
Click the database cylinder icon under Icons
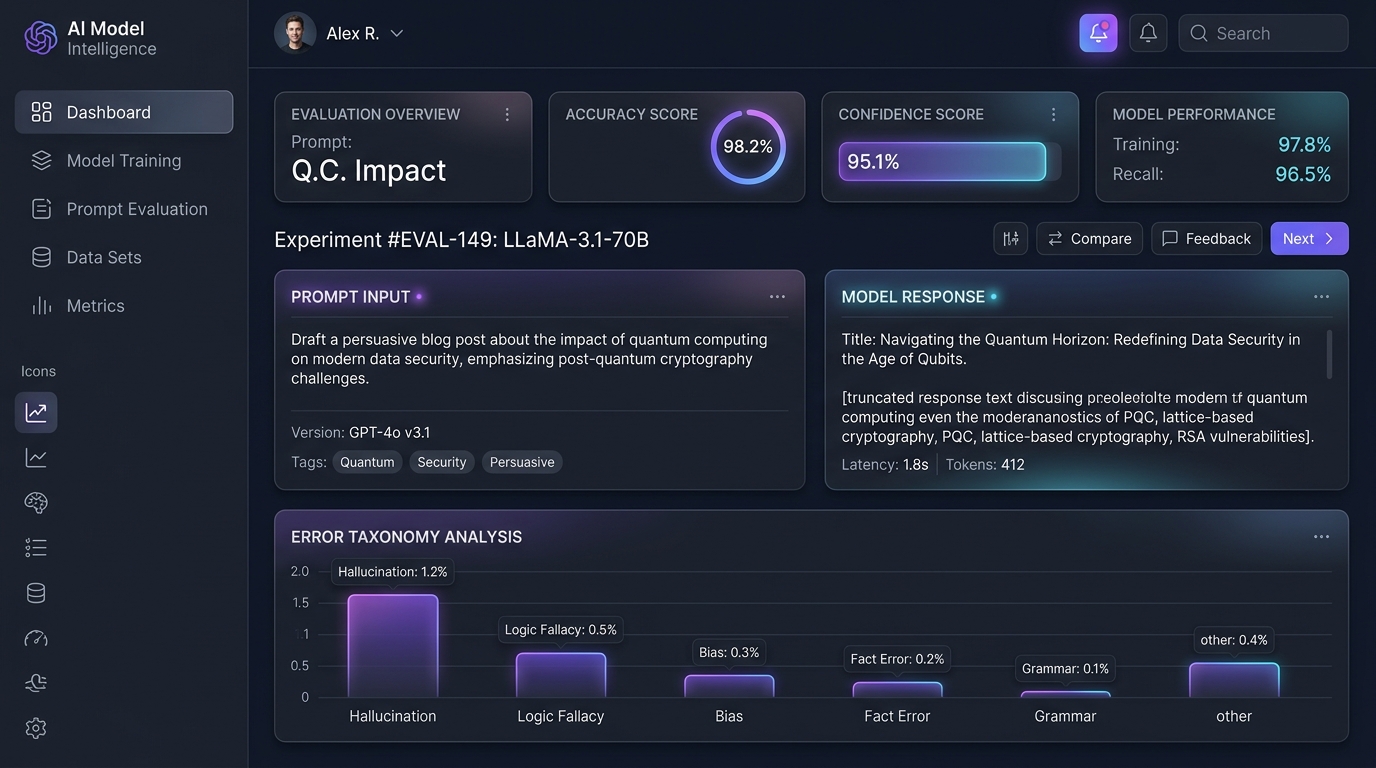coord(36,593)
